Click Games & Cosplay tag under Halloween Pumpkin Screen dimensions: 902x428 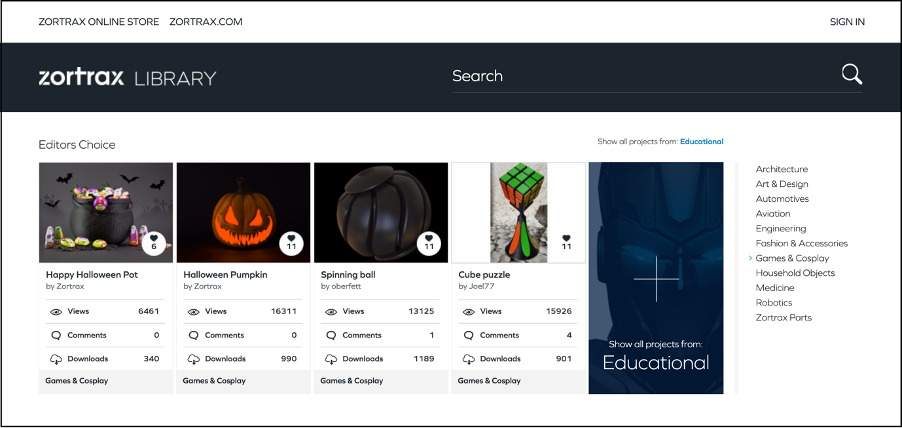click(214, 381)
